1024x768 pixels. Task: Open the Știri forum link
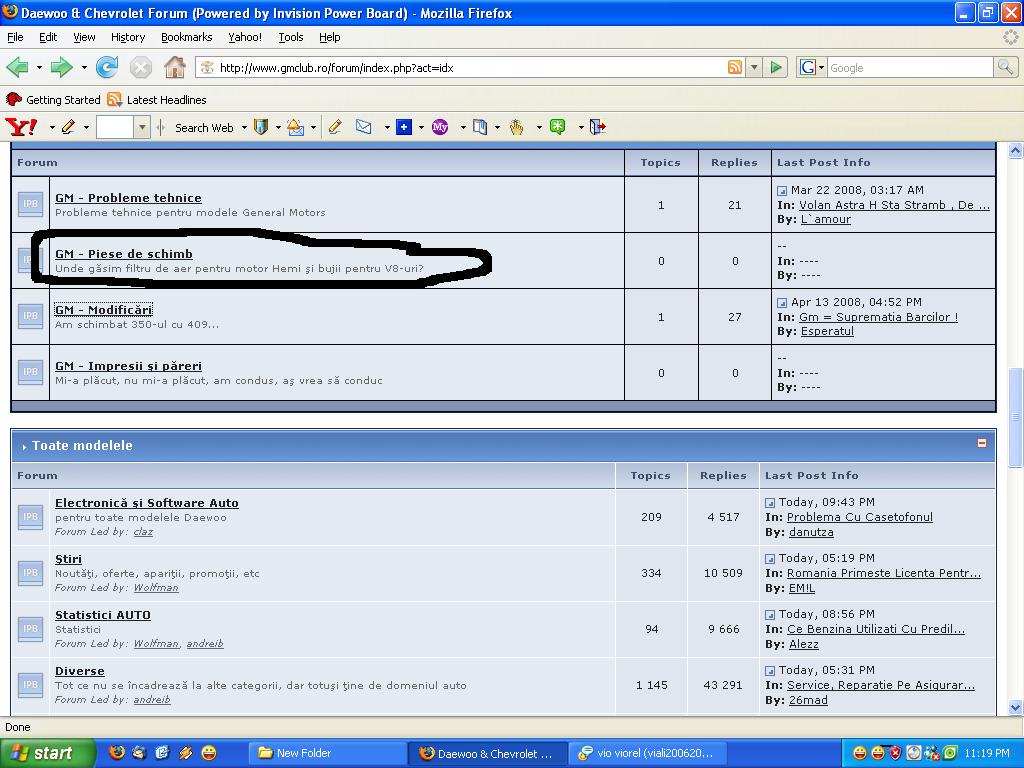[x=68, y=560]
